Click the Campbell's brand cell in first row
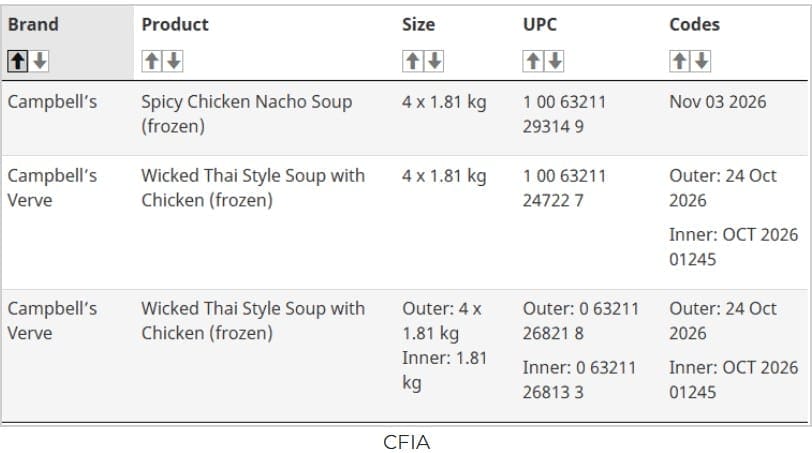 click(52, 102)
